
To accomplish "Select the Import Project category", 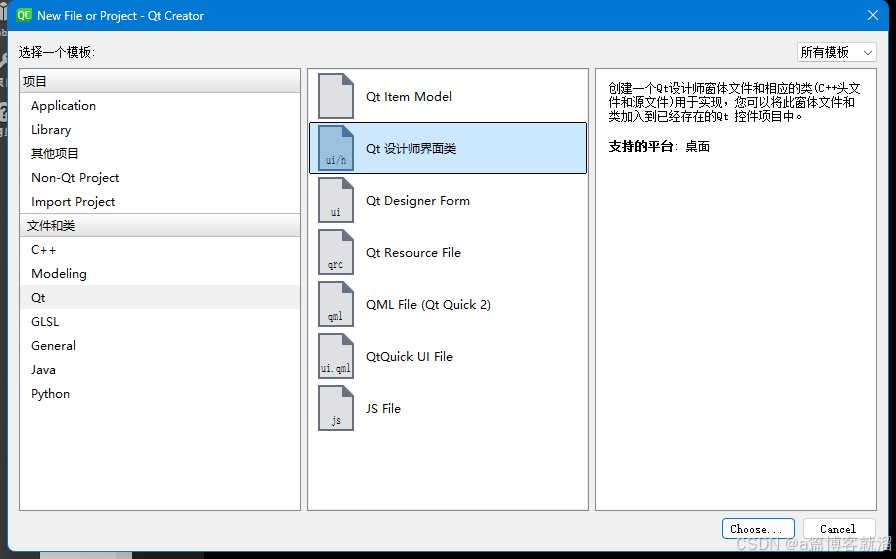I will (x=160, y=202).
